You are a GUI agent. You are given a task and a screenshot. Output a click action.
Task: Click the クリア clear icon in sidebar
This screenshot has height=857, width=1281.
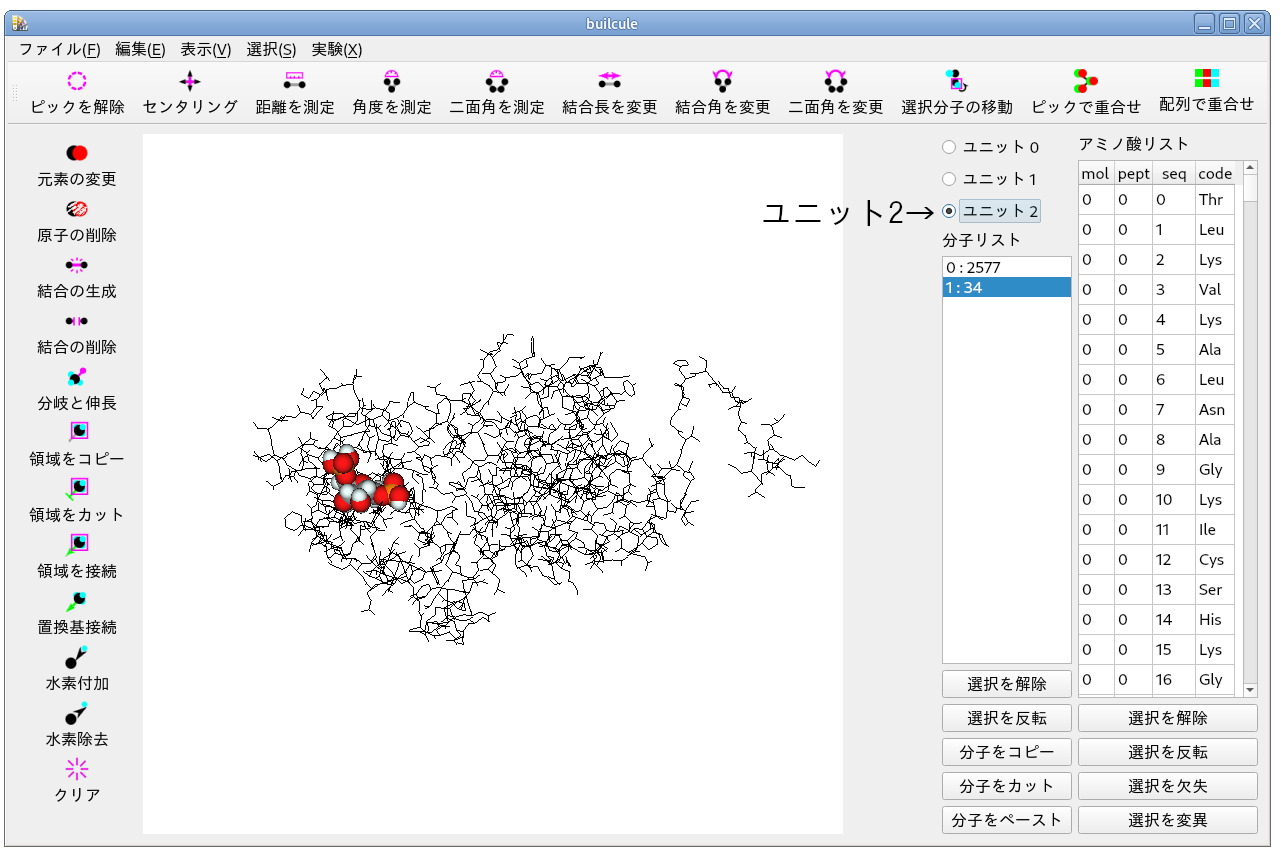[x=77, y=770]
